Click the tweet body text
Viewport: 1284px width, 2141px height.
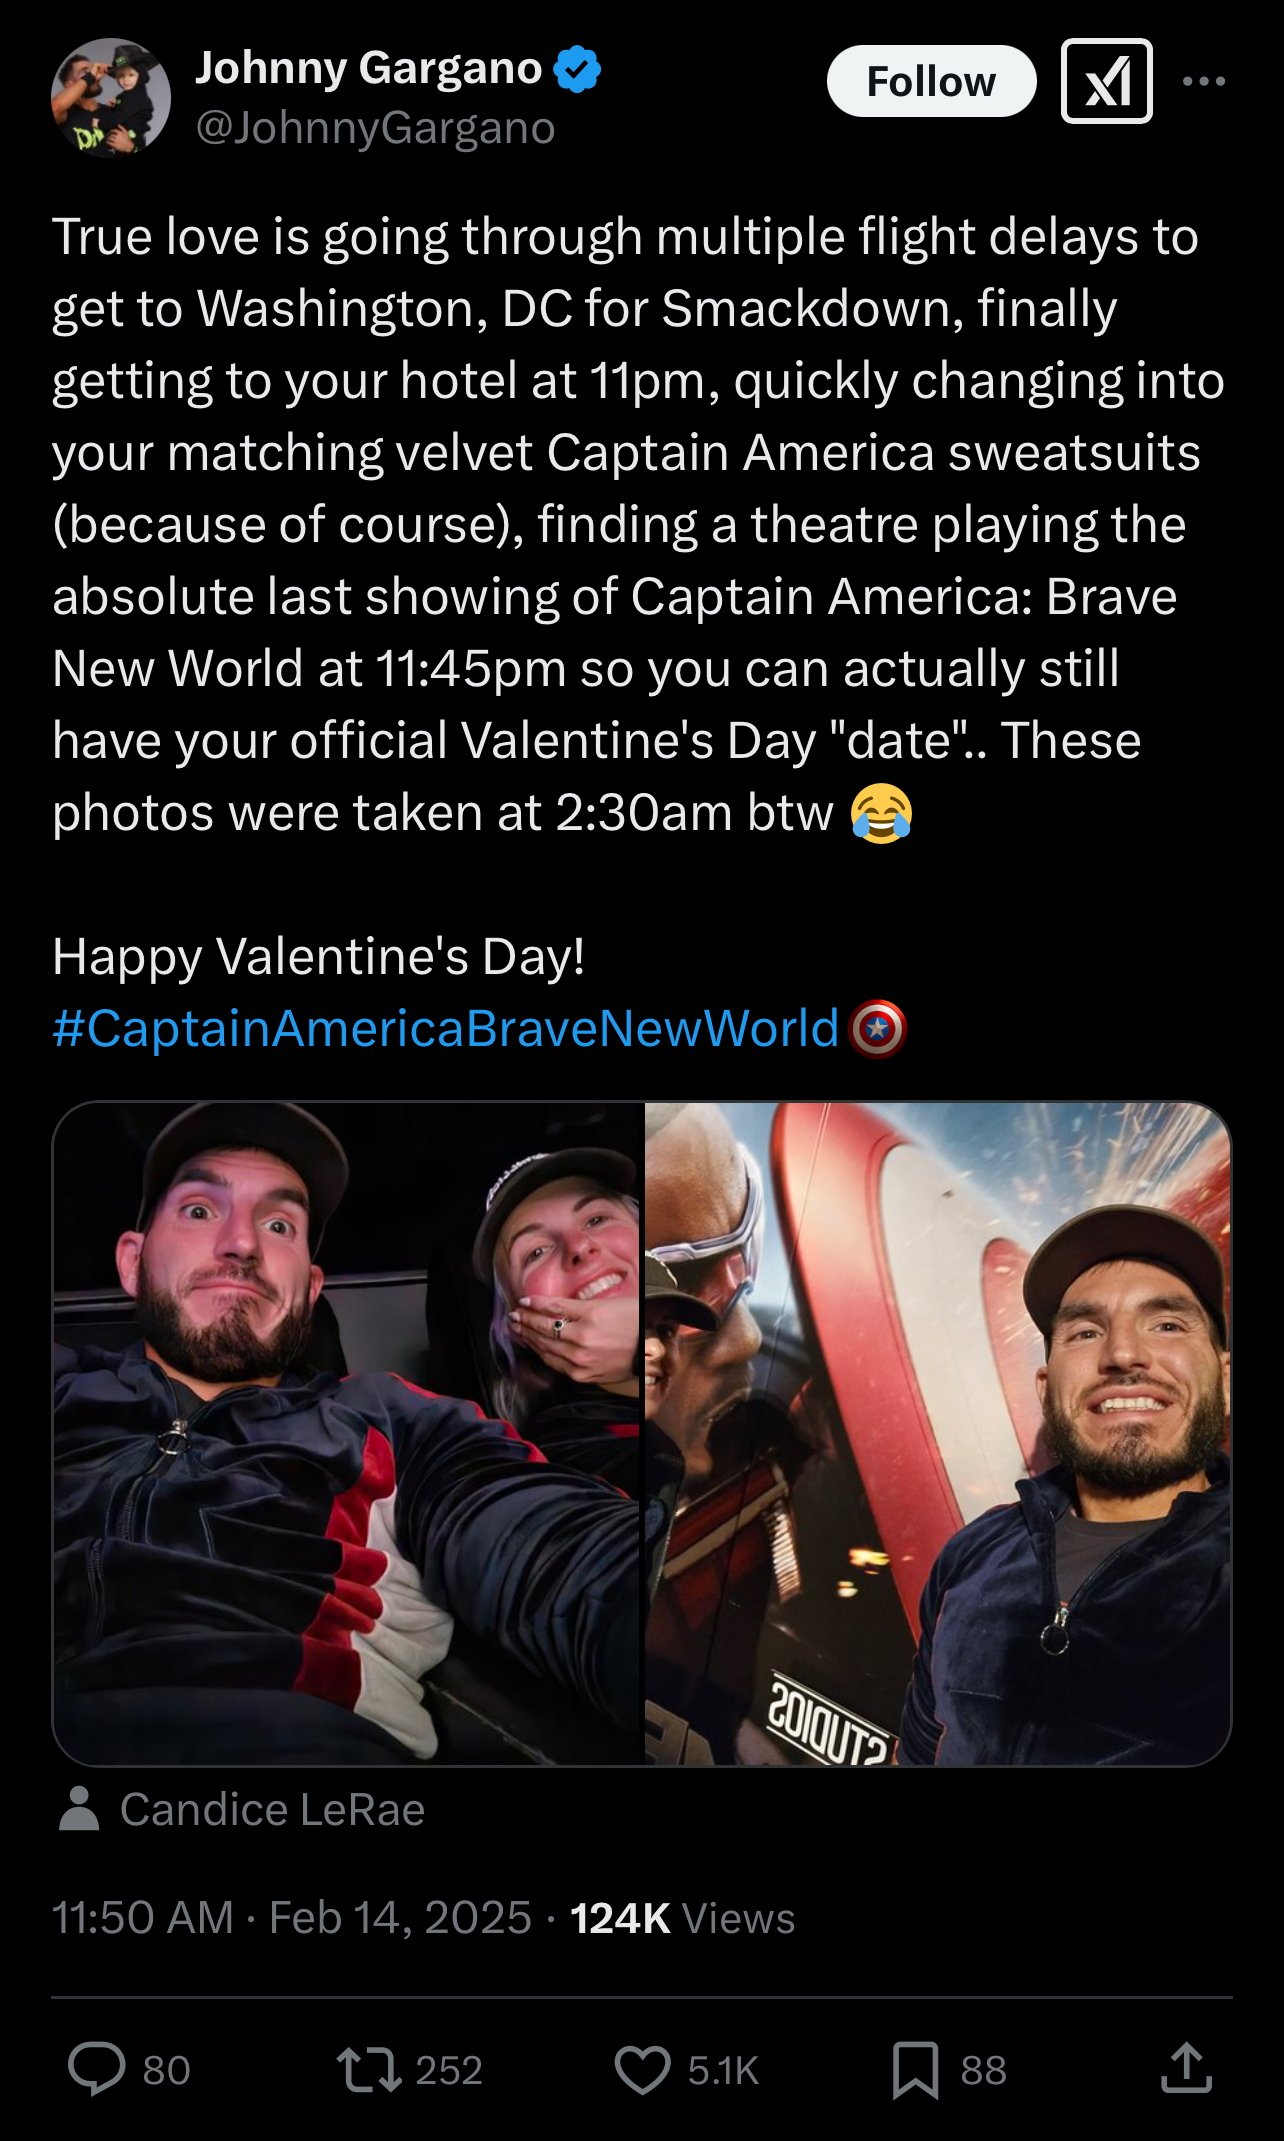[x=638, y=524]
